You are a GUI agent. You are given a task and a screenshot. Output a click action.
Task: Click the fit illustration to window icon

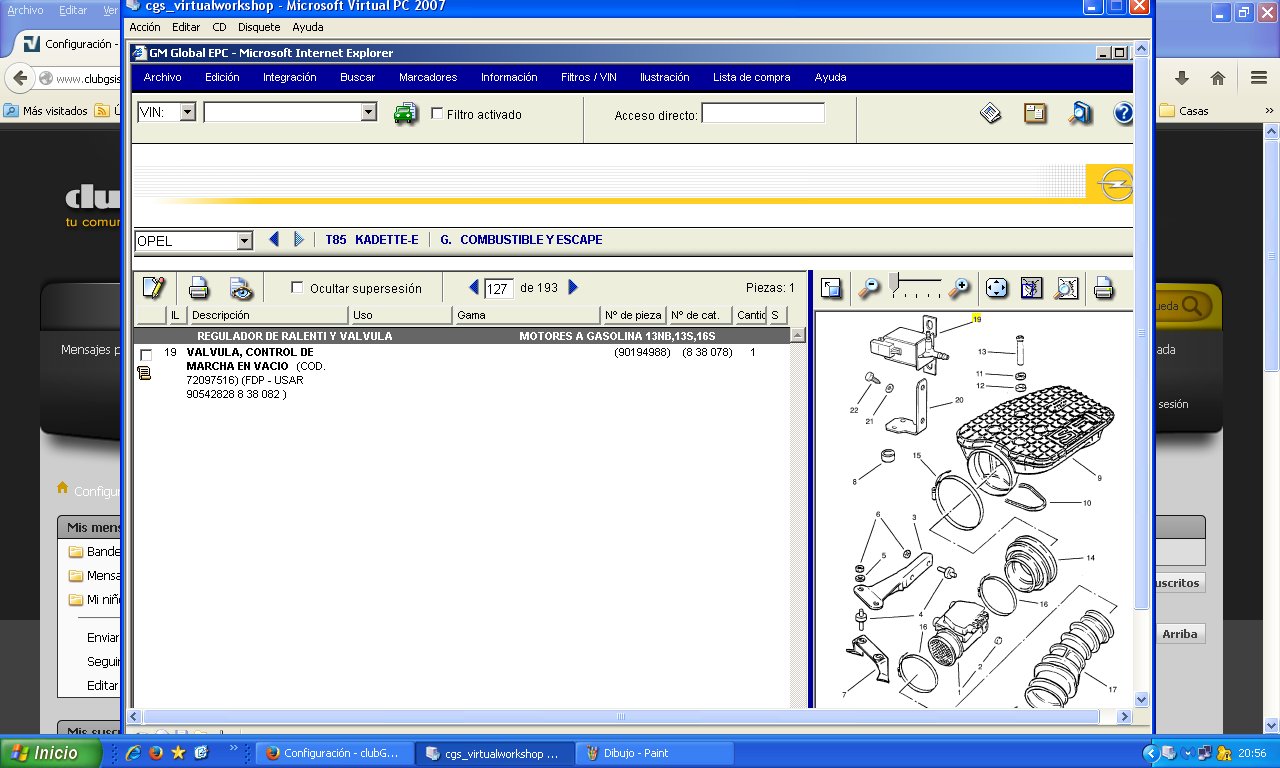pos(996,288)
